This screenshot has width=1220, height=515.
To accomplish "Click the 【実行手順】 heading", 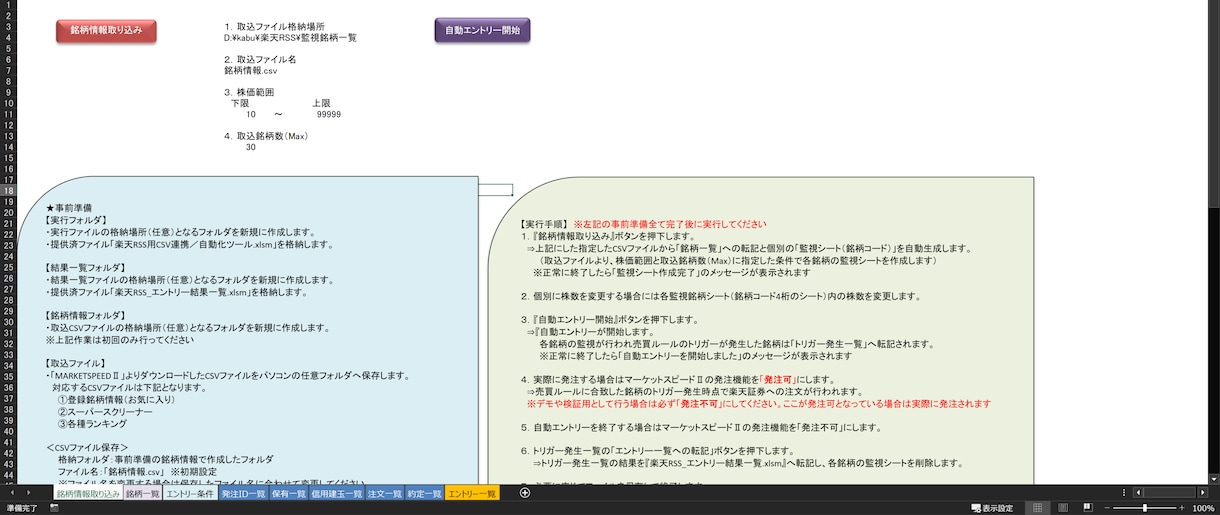I will (544, 224).
